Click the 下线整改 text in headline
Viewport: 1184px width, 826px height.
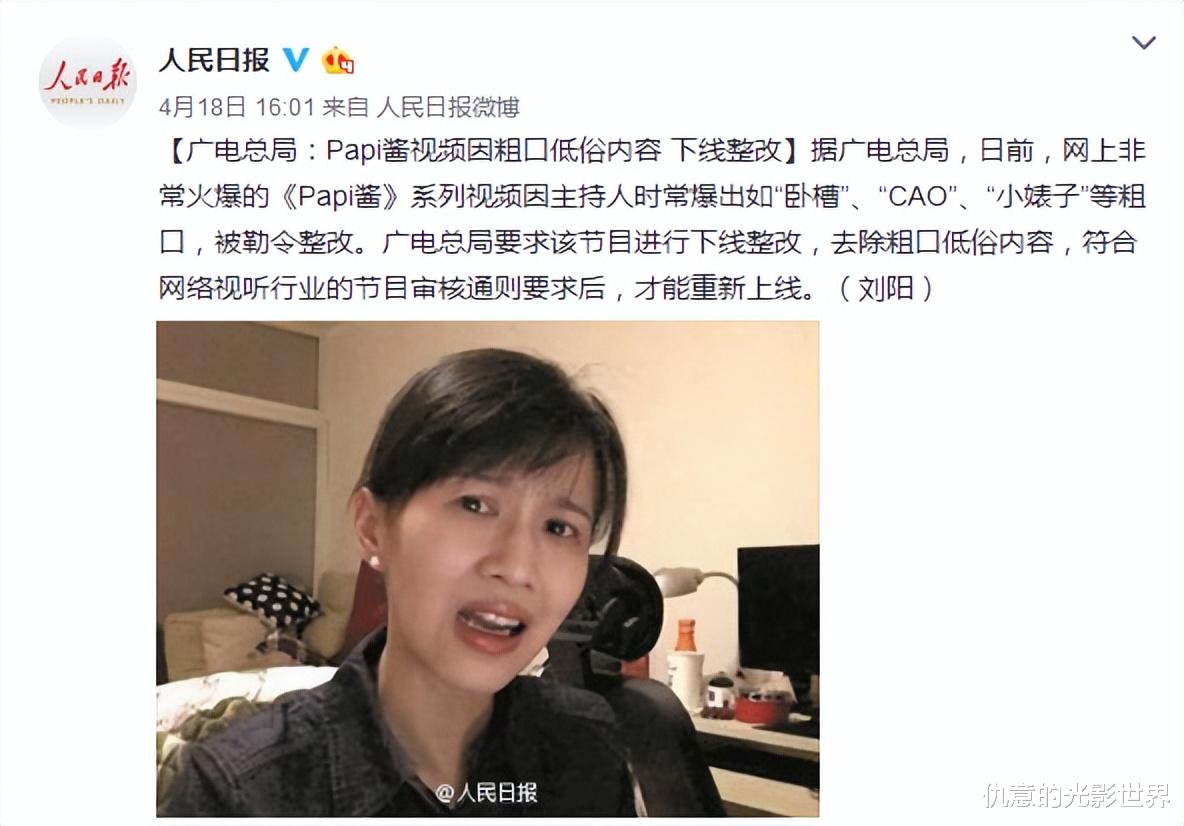pos(727,151)
